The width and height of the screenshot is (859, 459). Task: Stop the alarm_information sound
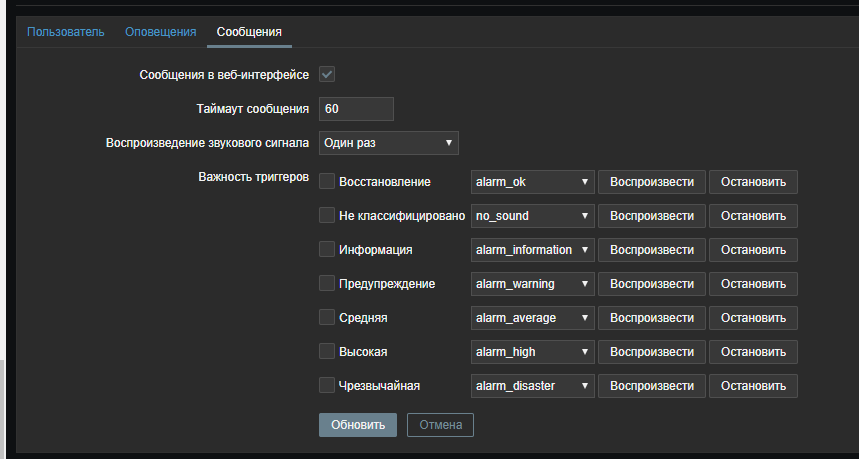point(754,250)
